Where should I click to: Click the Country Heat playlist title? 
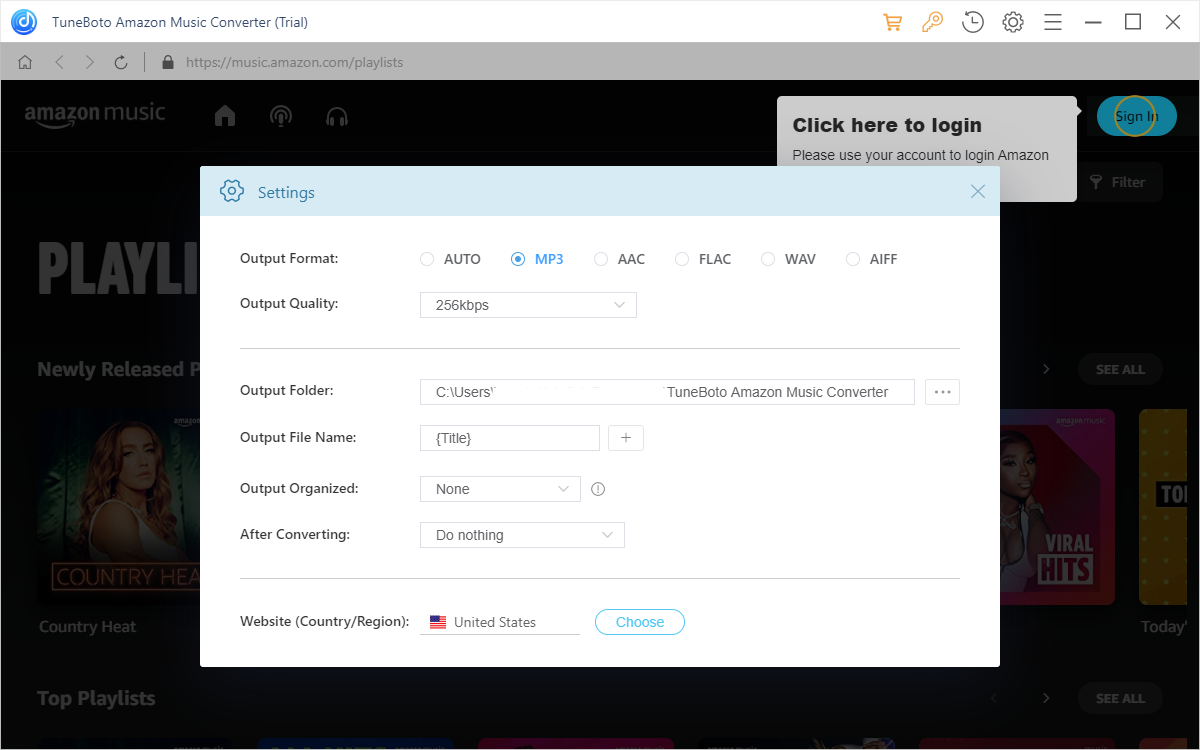pyautogui.click(x=88, y=627)
